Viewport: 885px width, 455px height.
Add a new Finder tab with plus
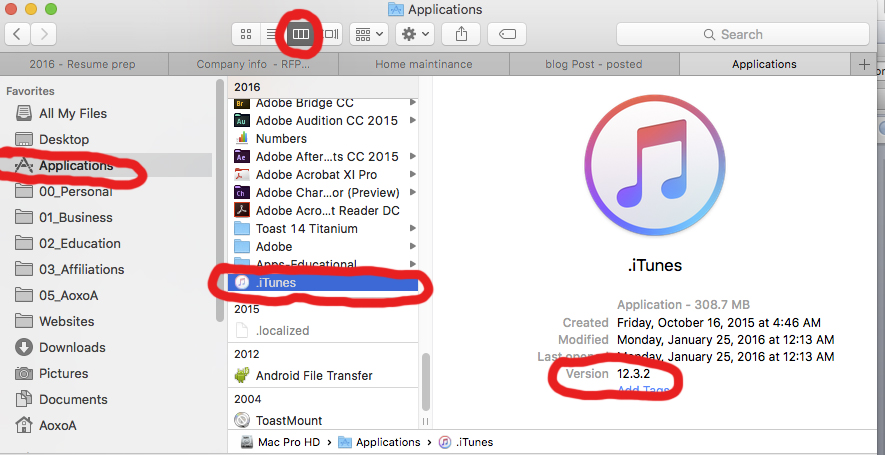[864, 64]
